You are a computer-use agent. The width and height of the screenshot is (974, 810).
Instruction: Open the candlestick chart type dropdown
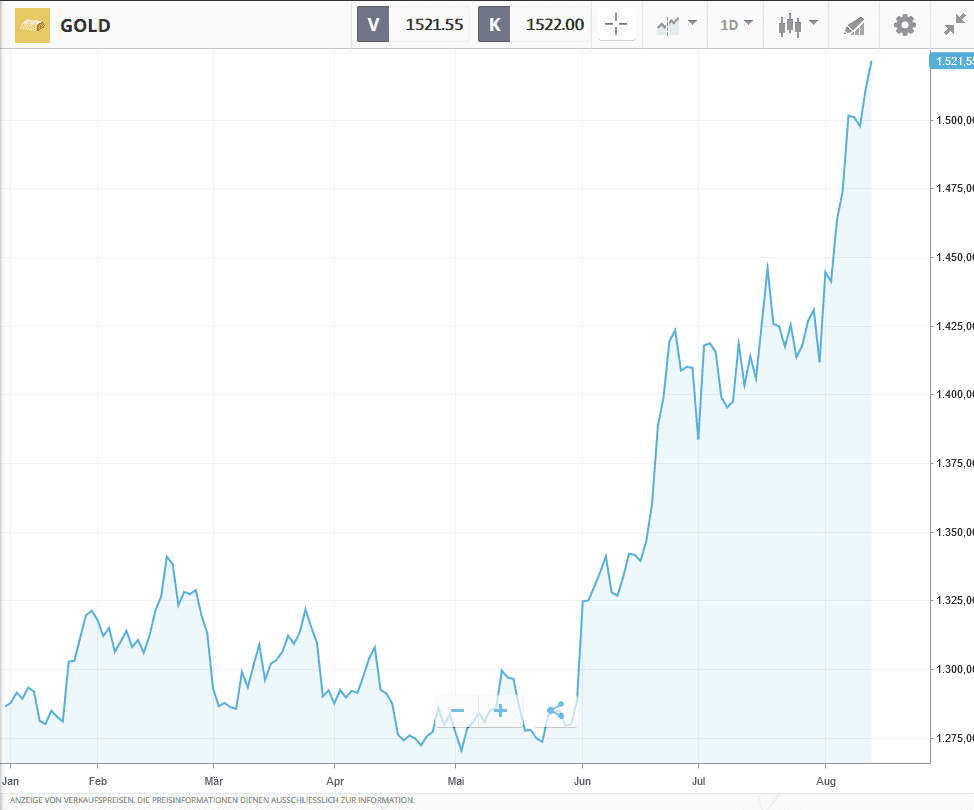tap(798, 24)
